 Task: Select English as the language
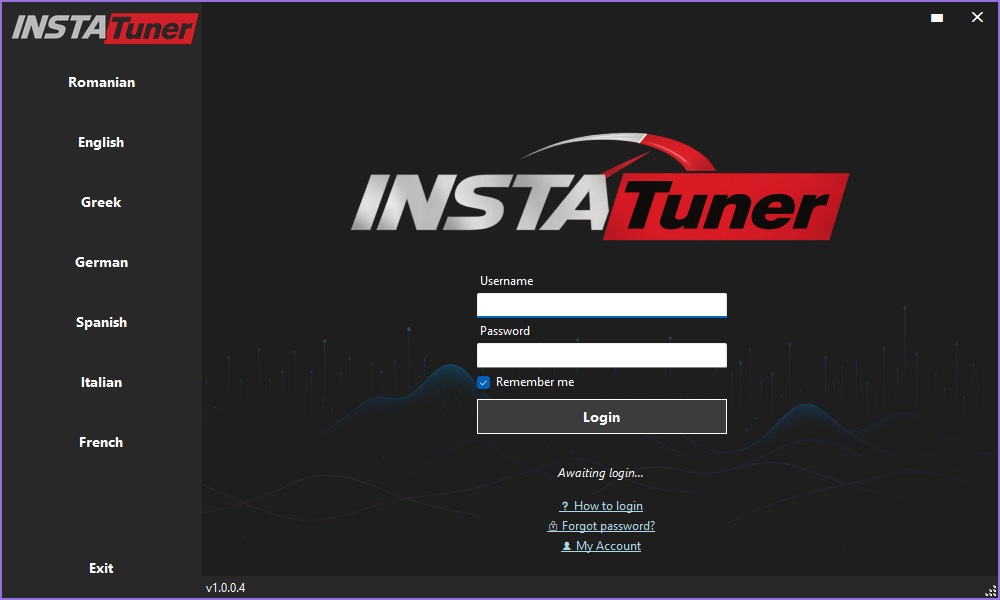(101, 142)
